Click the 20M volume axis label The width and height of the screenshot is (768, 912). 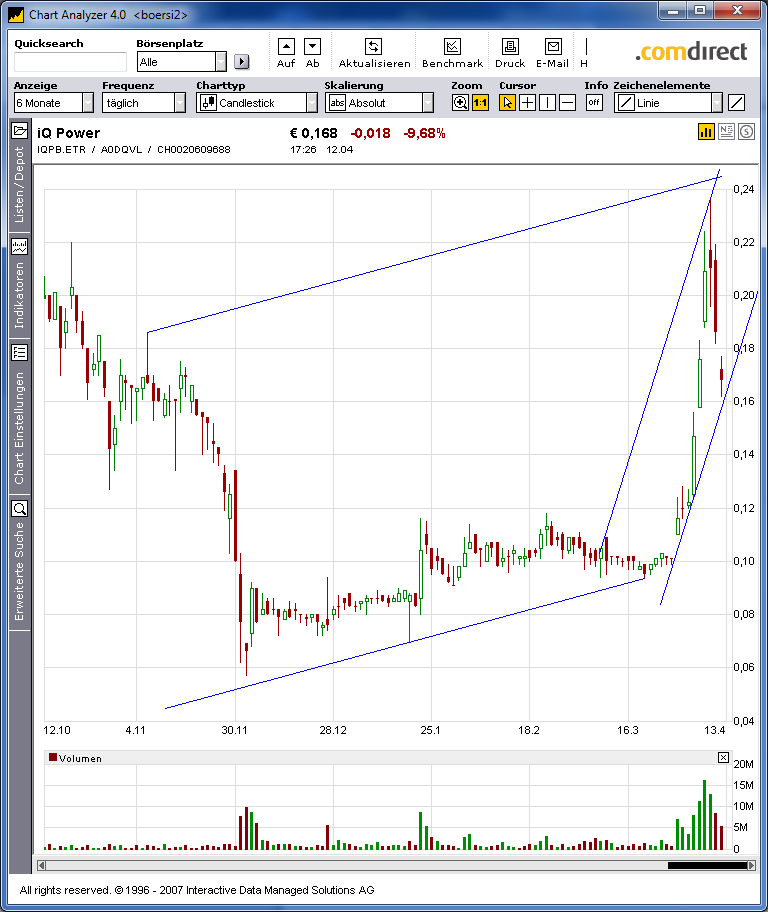[744, 764]
